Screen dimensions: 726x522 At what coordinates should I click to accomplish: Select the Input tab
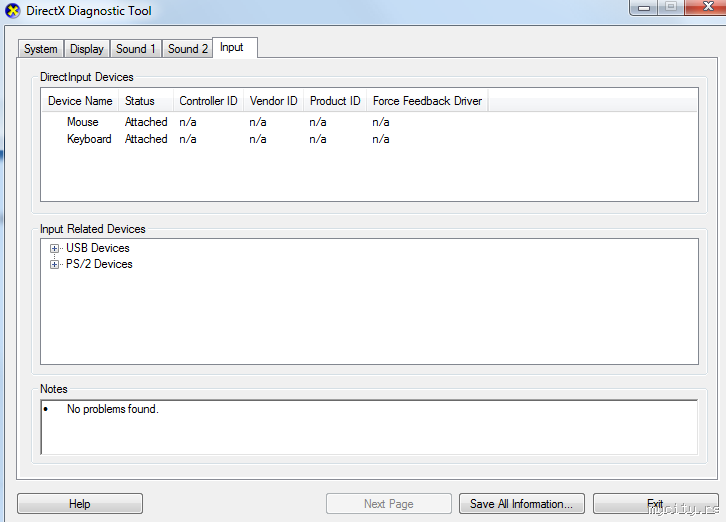235,47
